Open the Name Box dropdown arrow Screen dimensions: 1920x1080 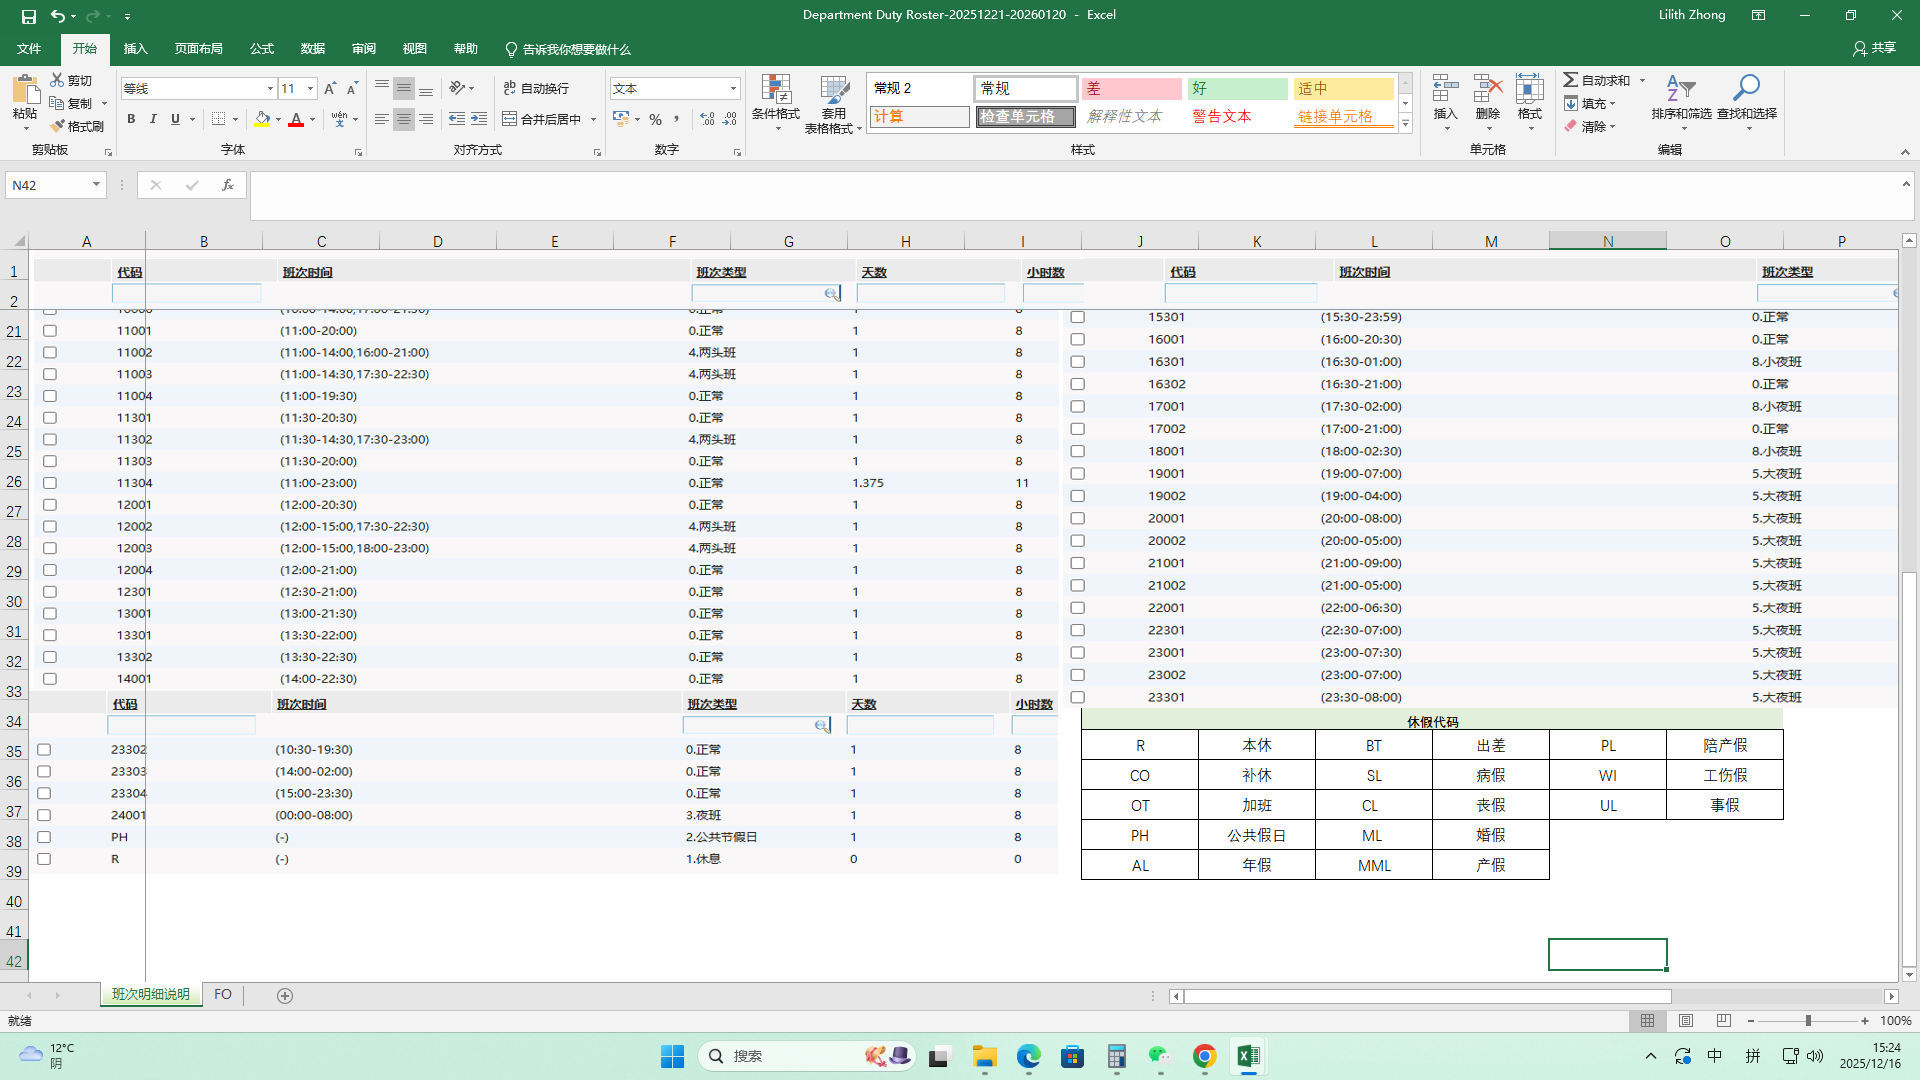tap(96, 185)
